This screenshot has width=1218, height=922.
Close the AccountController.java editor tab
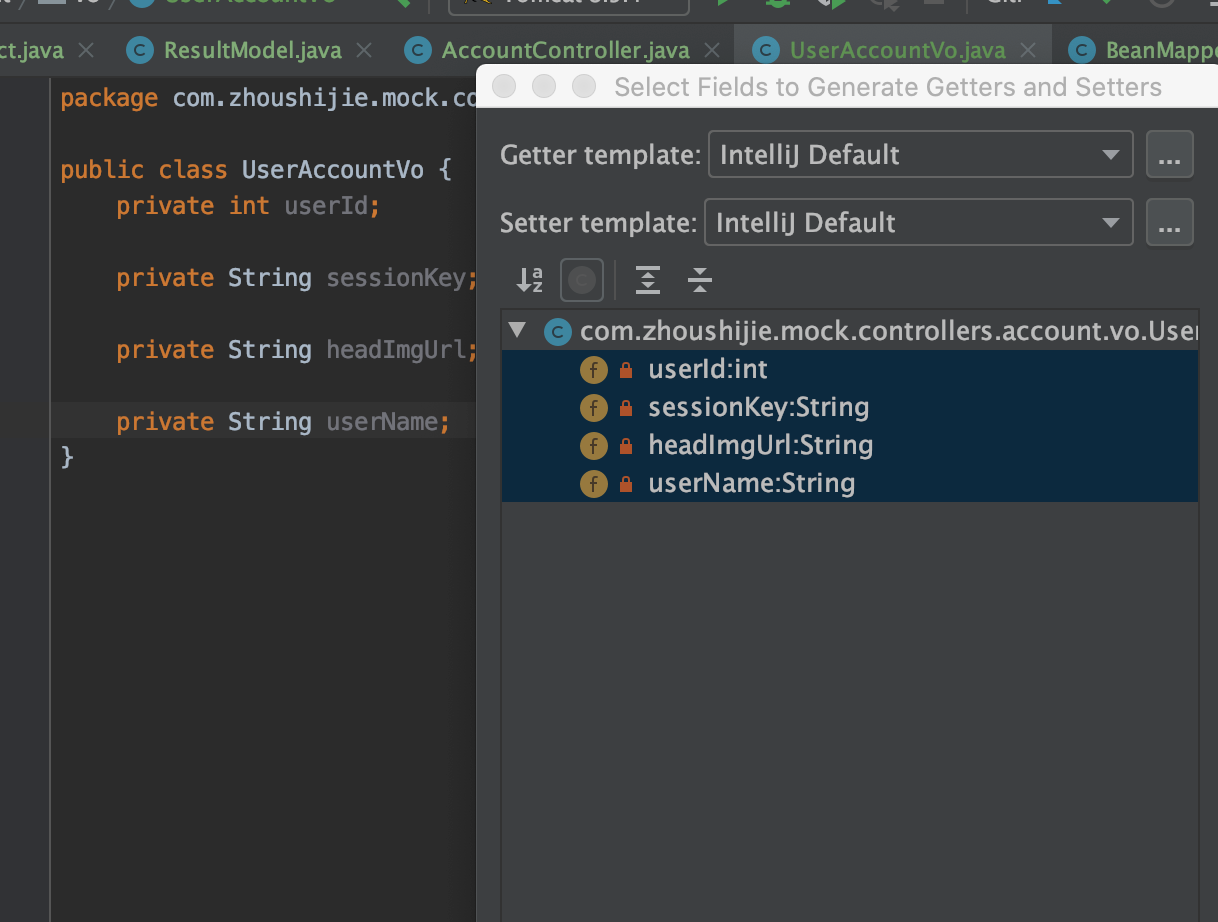point(711,49)
